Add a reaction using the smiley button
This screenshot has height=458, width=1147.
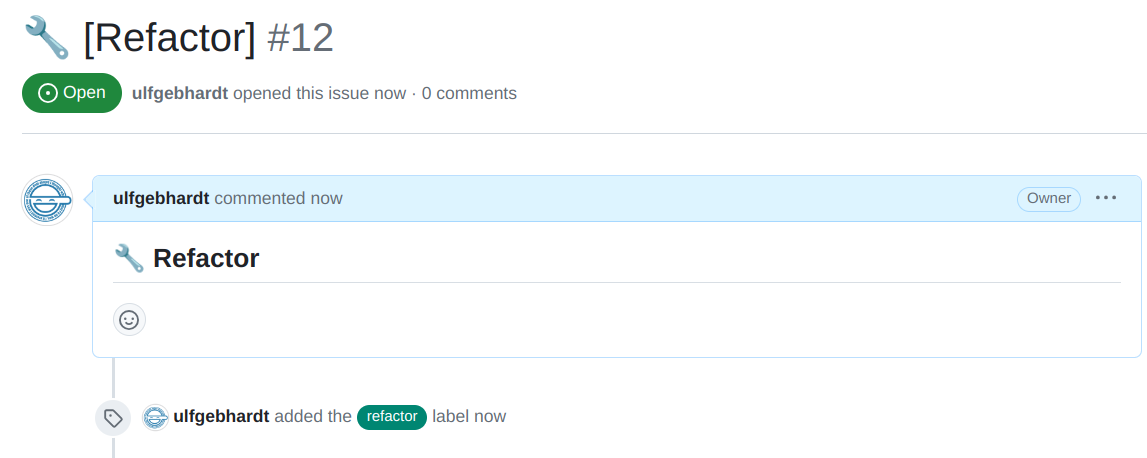129,320
